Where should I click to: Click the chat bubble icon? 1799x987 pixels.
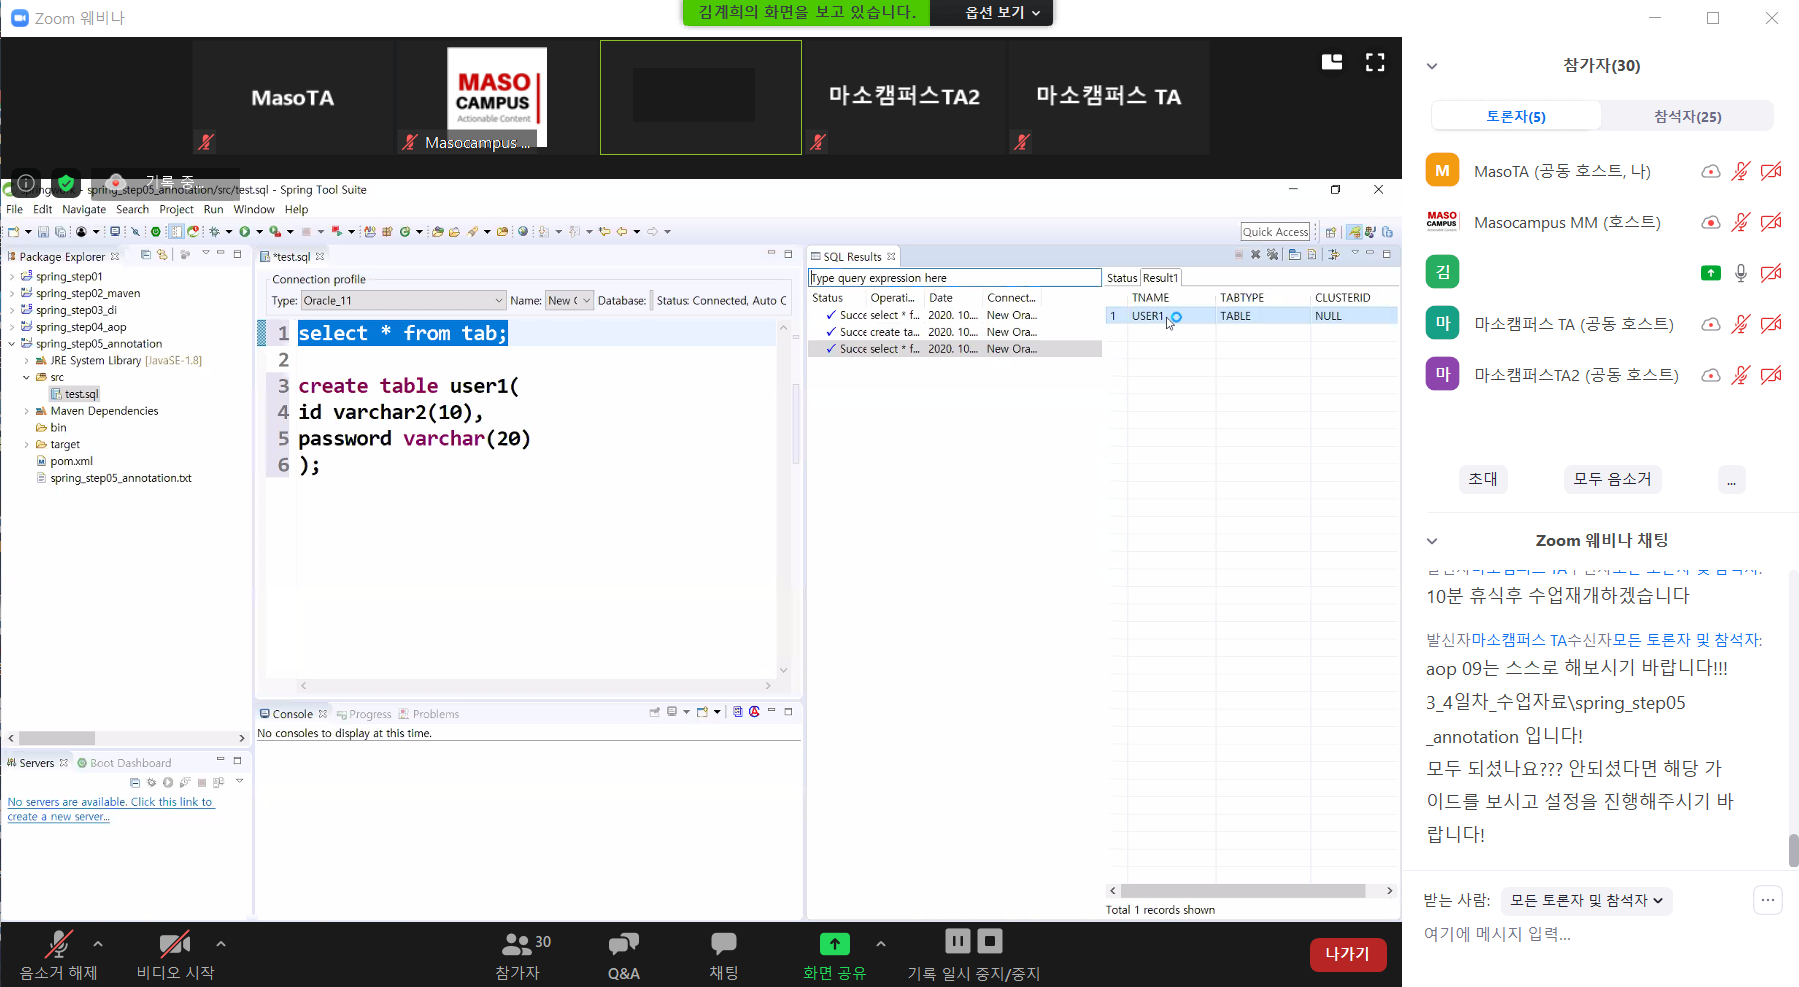point(723,945)
